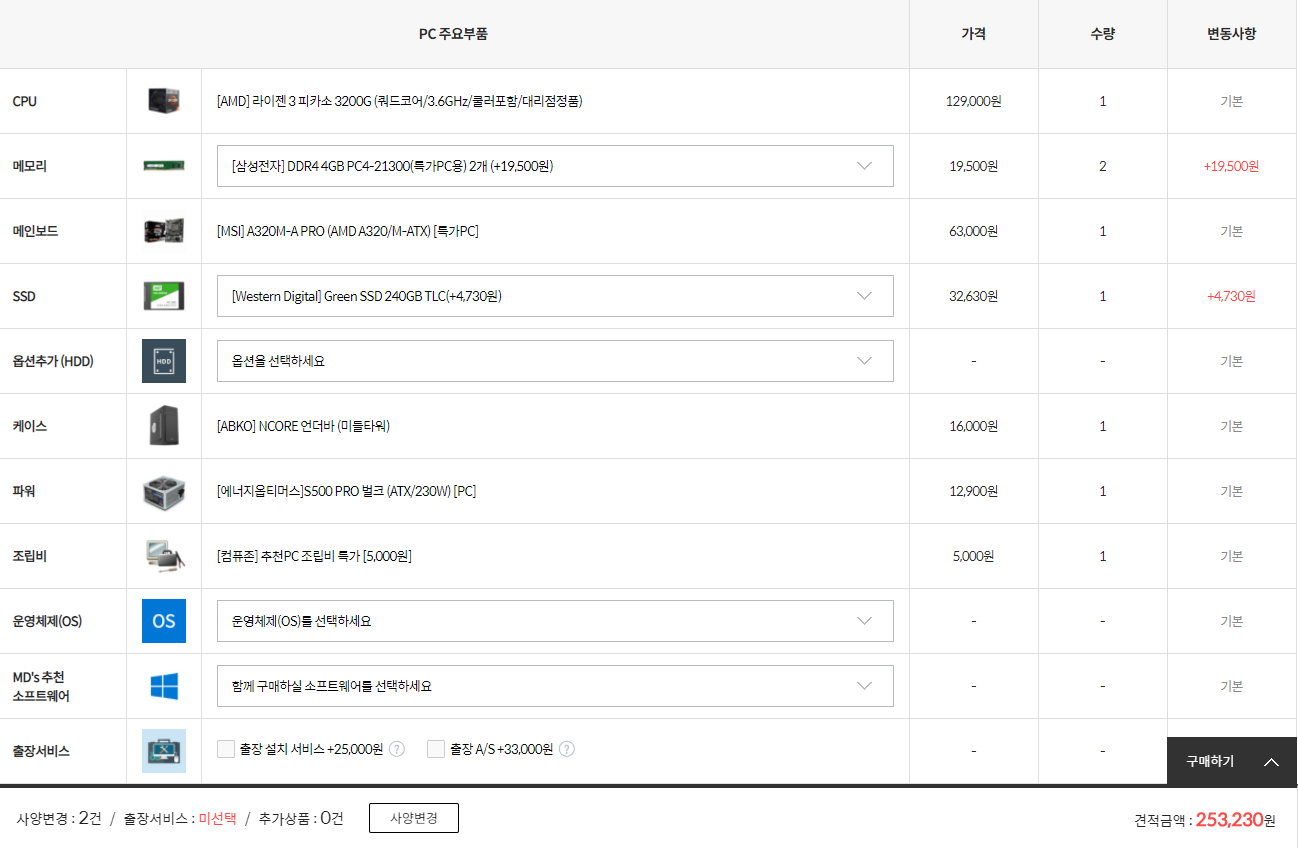
Task: Click the 출장서비스 toolbox icon
Action: (x=164, y=751)
